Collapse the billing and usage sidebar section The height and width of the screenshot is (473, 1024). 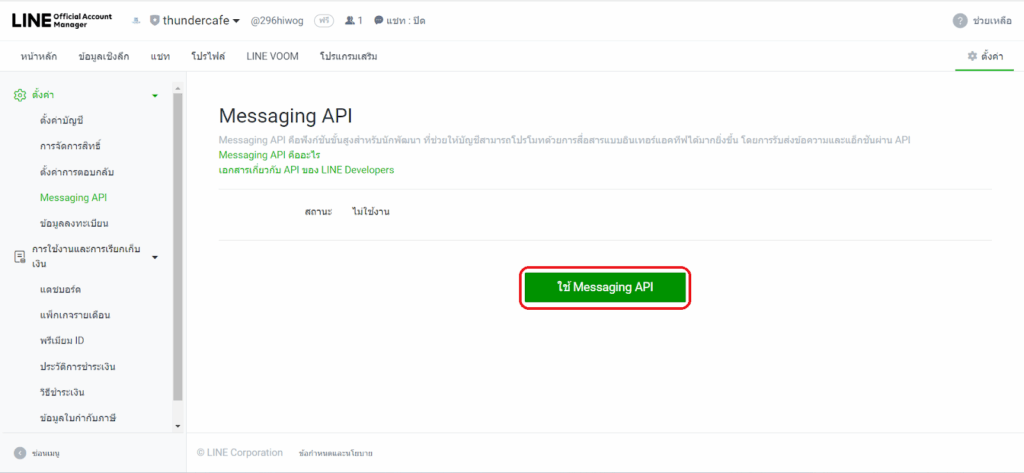[154, 257]
